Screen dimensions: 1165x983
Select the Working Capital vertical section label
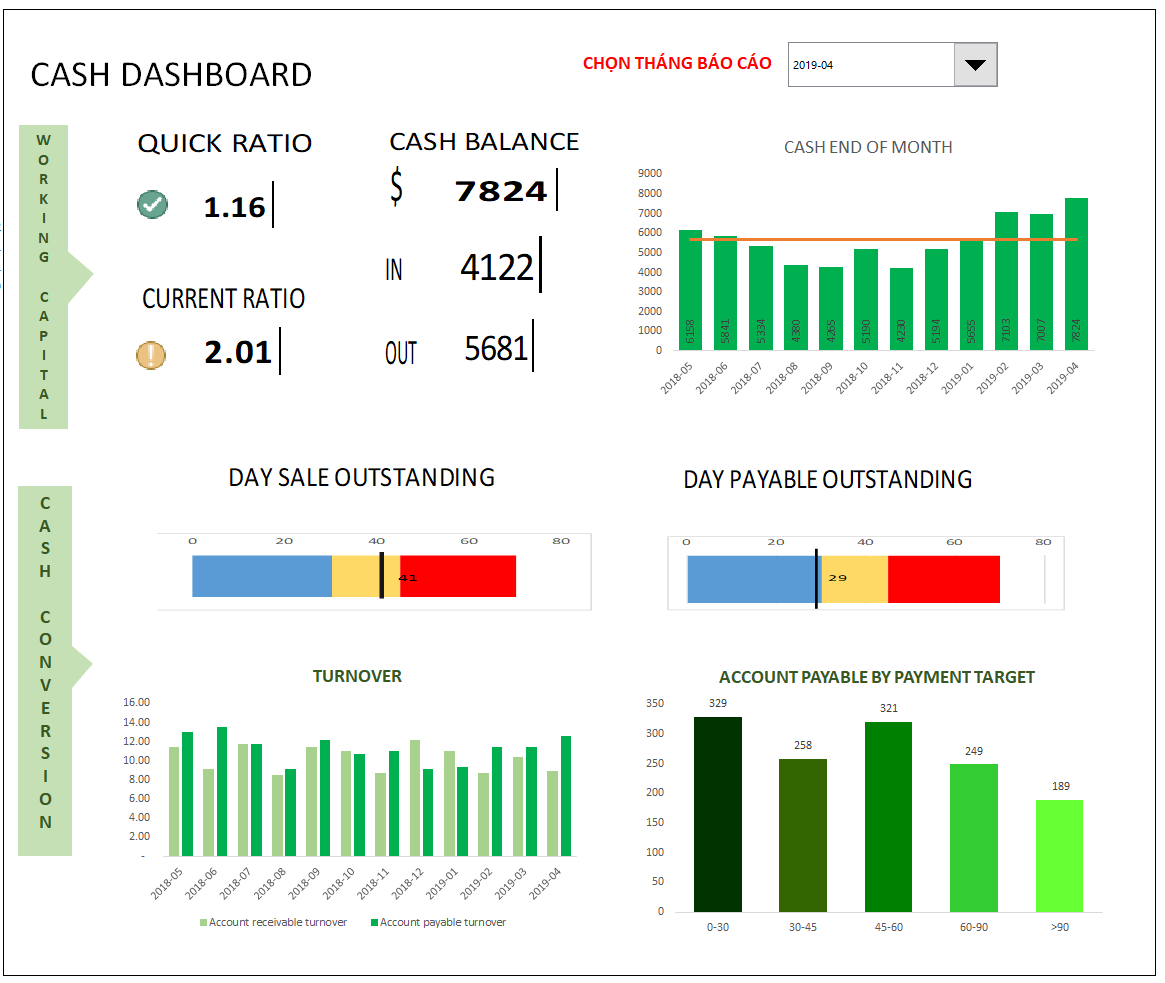(x=44, y=276)
